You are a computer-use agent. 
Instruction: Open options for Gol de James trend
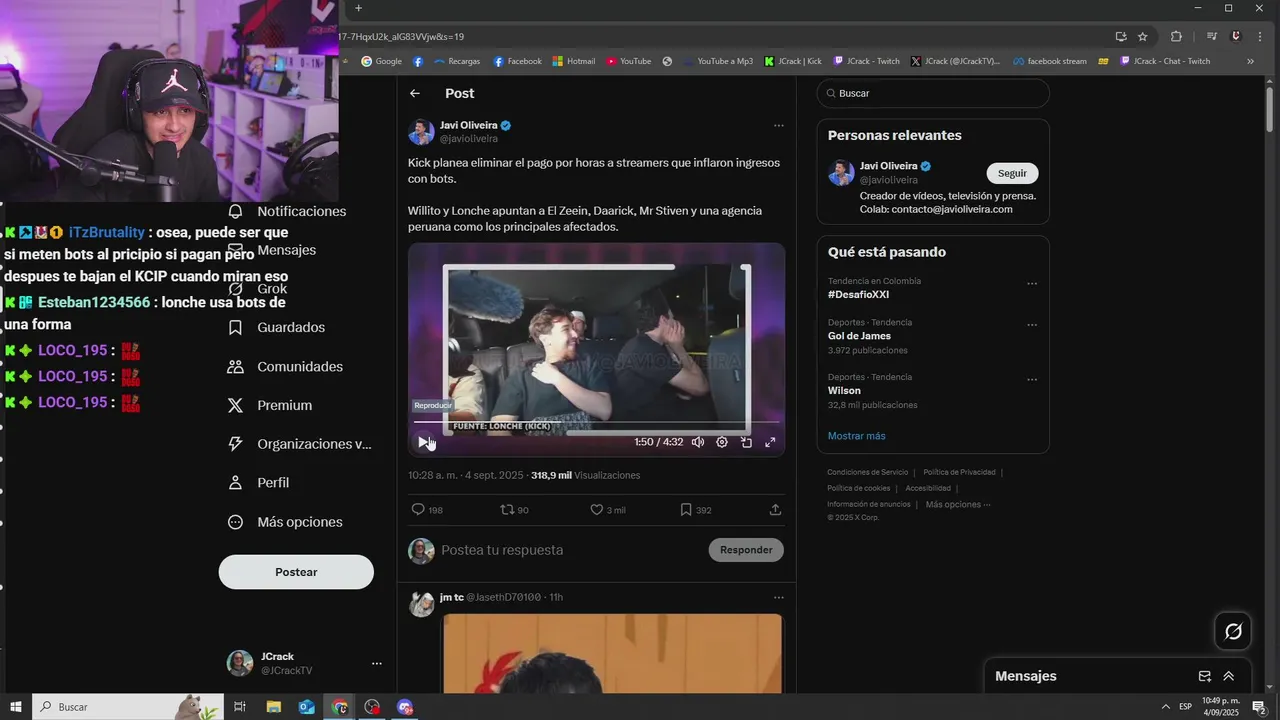coord(1032,325)
